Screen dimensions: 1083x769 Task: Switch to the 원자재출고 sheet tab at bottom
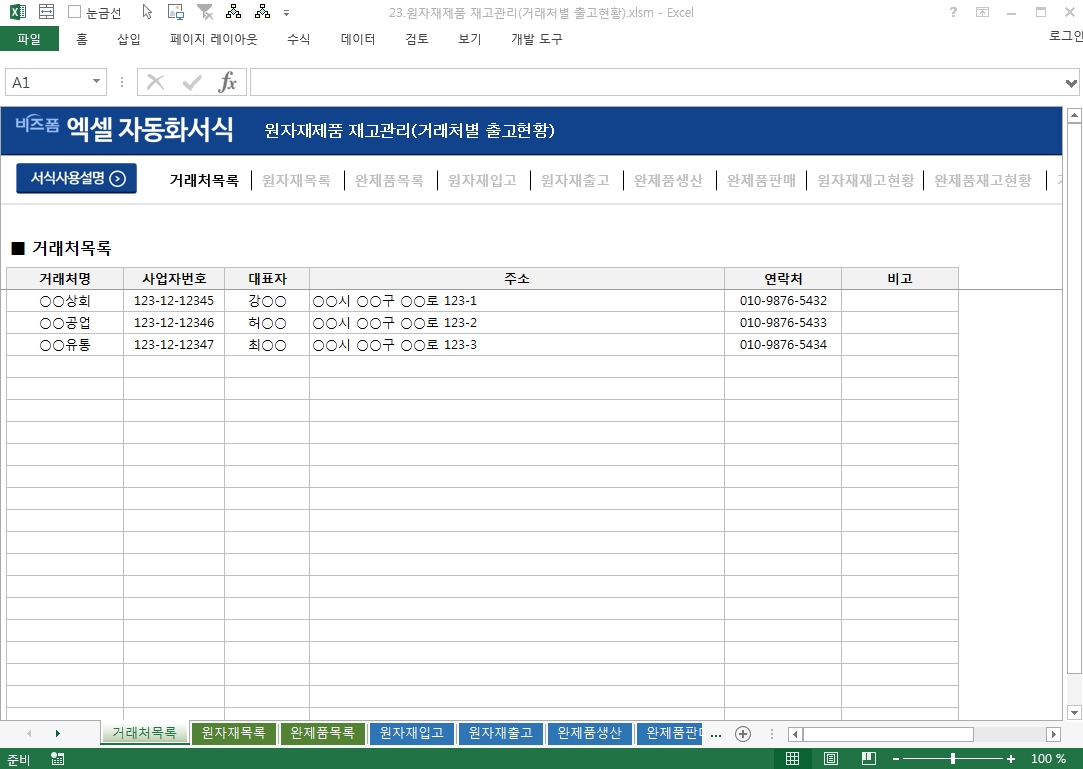(501, 733)
